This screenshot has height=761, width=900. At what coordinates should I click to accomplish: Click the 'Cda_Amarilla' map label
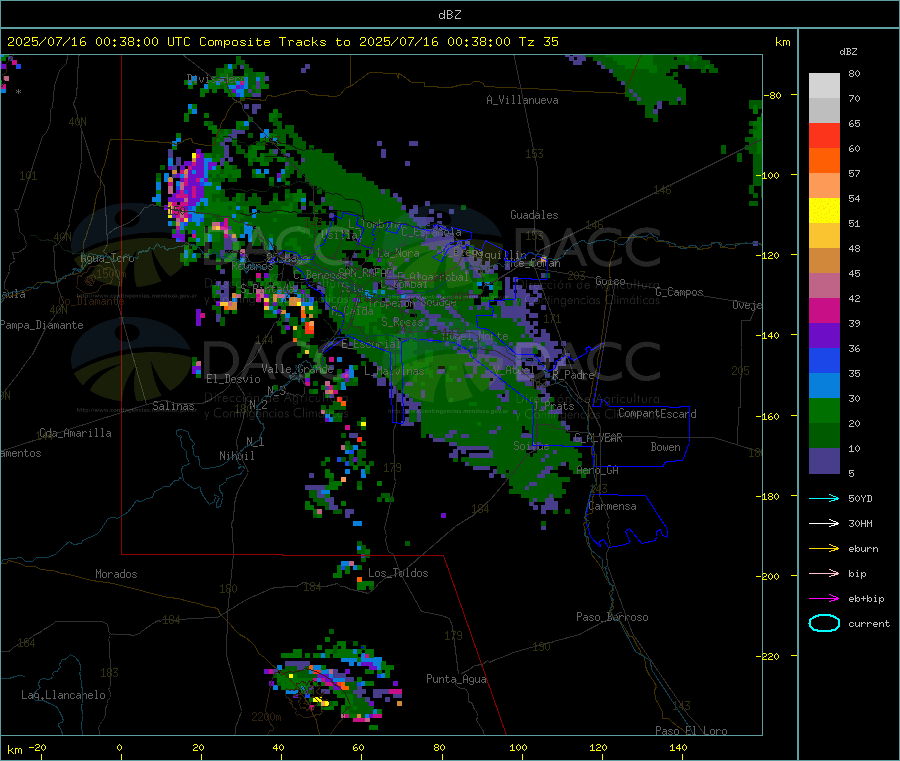tap(75, 433)
